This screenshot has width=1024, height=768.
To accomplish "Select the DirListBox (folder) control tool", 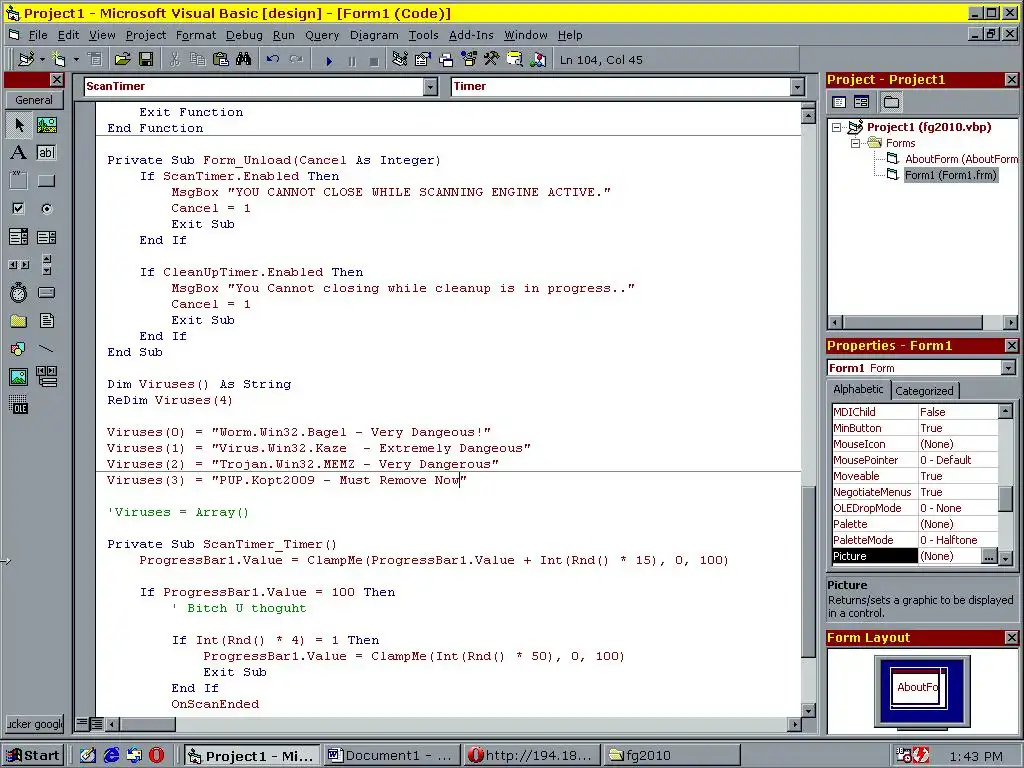I will [18, 321].
